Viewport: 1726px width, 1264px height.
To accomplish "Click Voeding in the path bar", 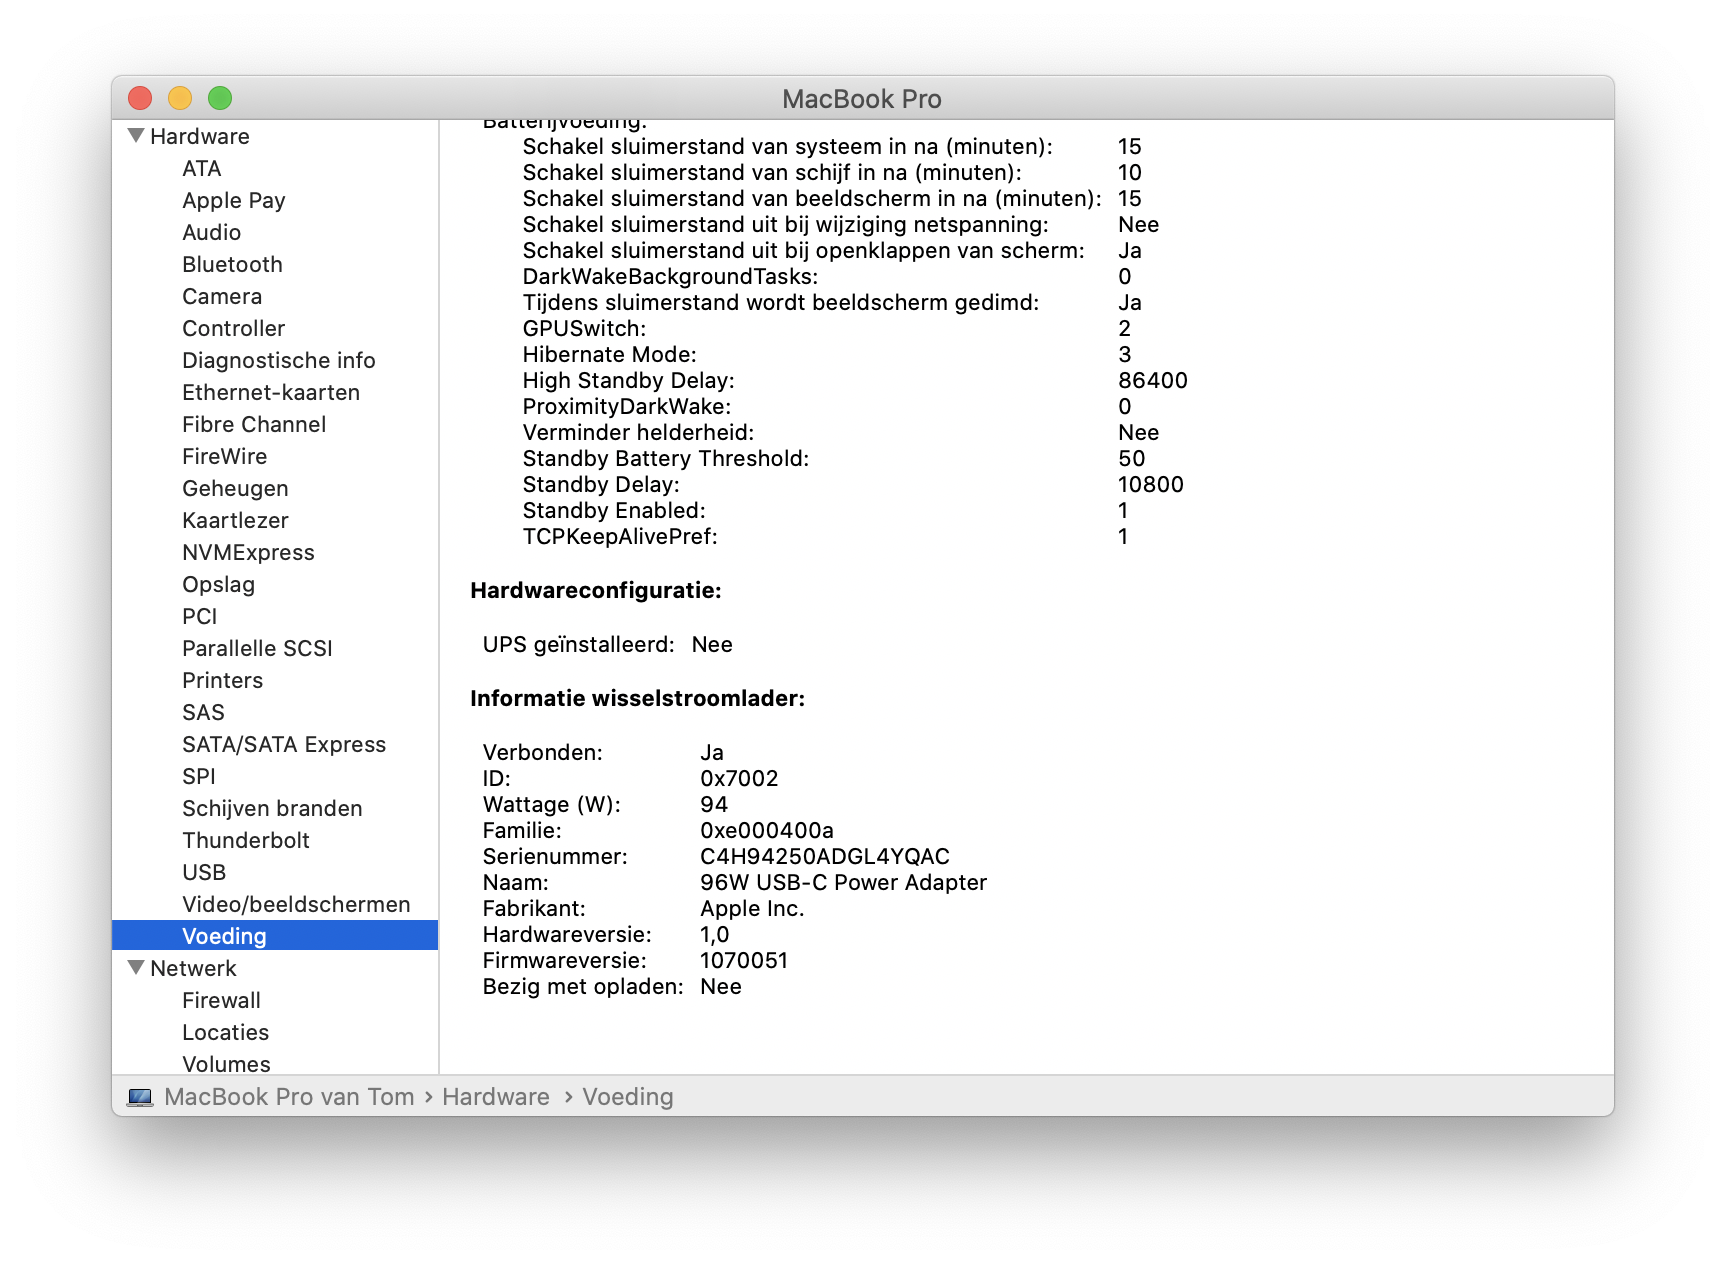I will [628, 1097].
